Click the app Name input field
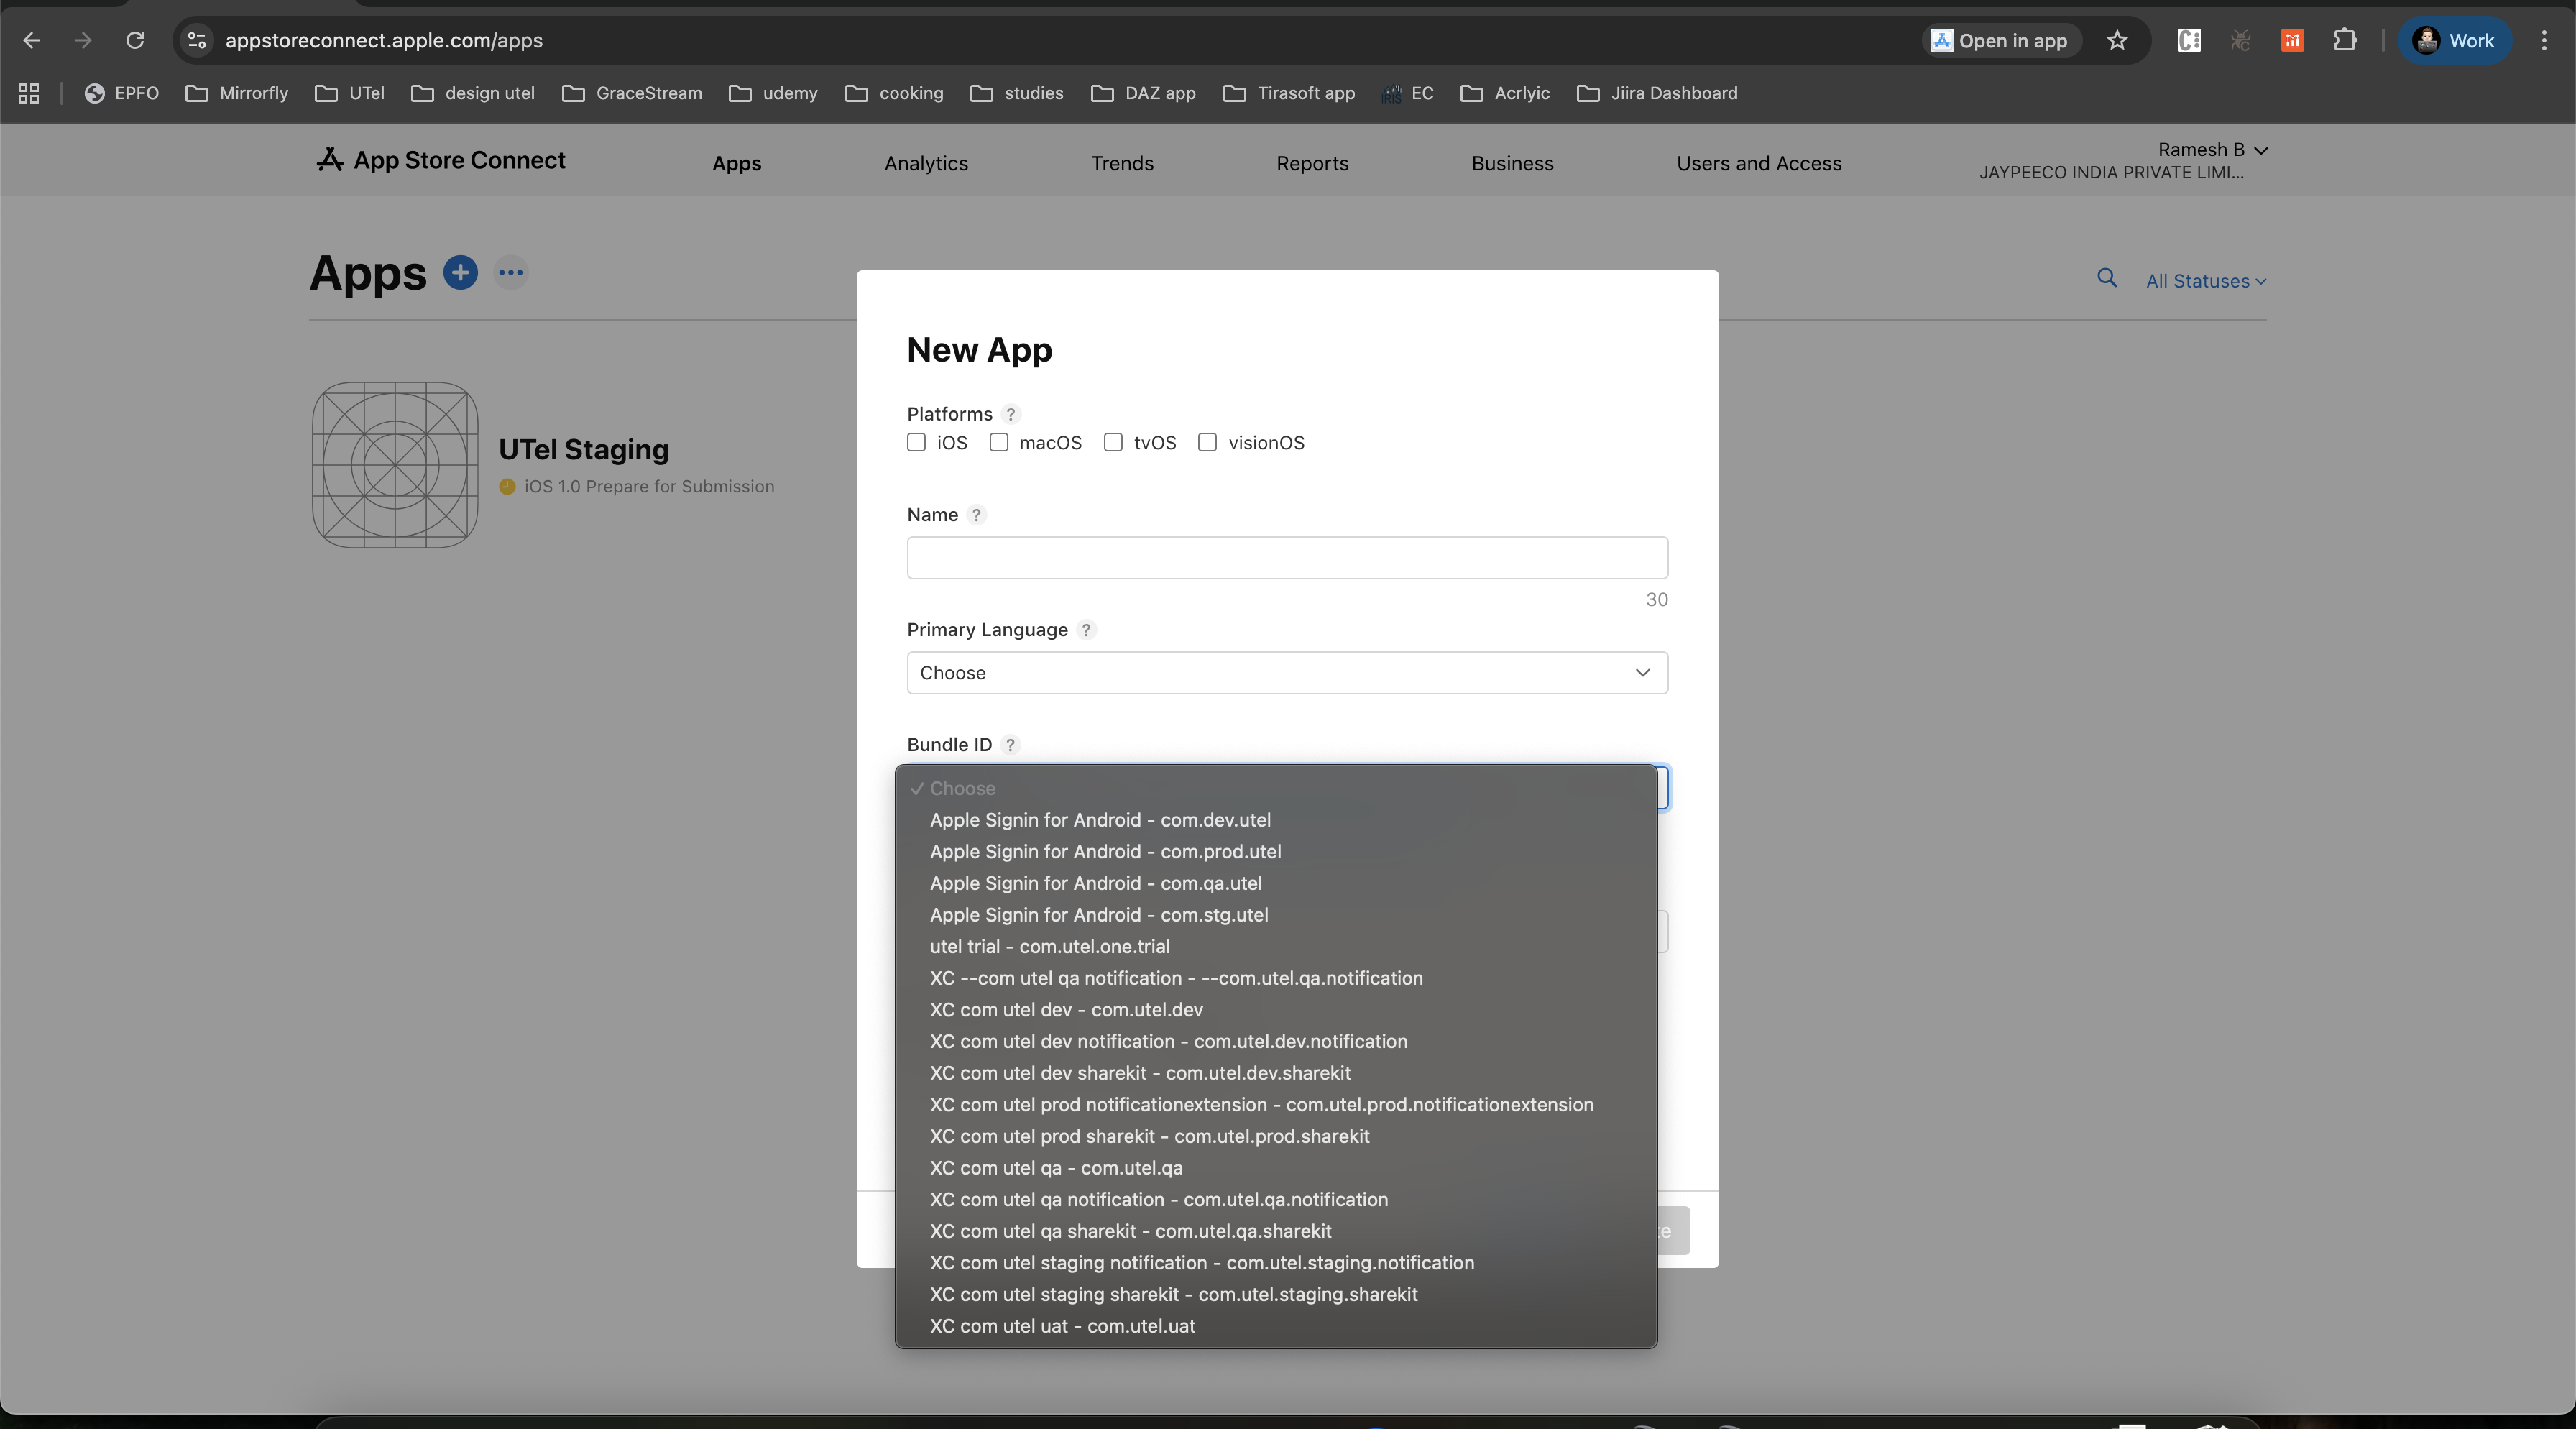 (1287, 558)
